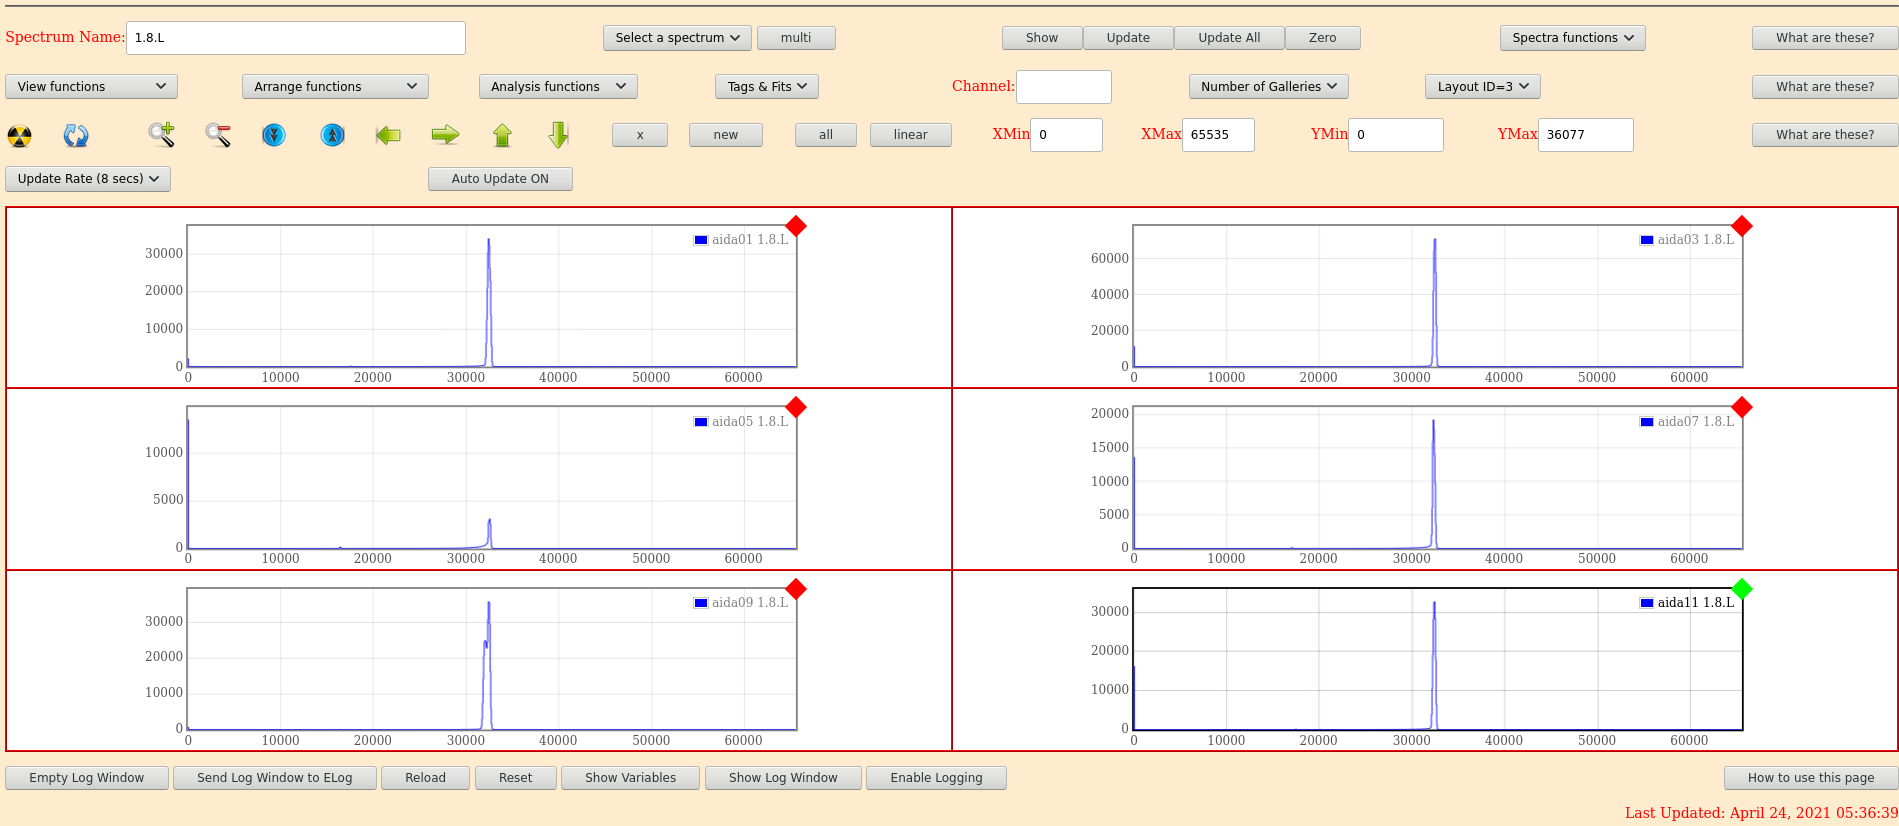Toggle the Auto Update ON button
Screen dimensions: 1899x826
pyautogui.click(x=500, y=179)
